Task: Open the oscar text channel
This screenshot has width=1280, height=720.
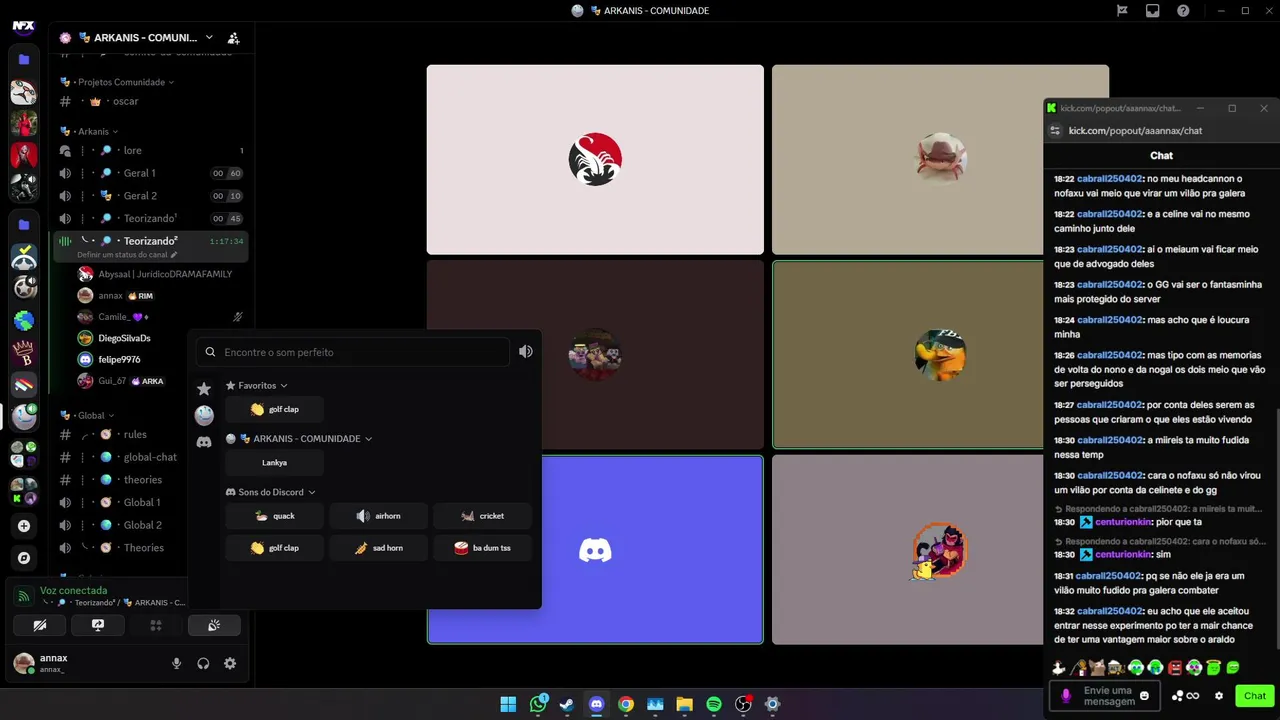Action: [x=151, y=101]
